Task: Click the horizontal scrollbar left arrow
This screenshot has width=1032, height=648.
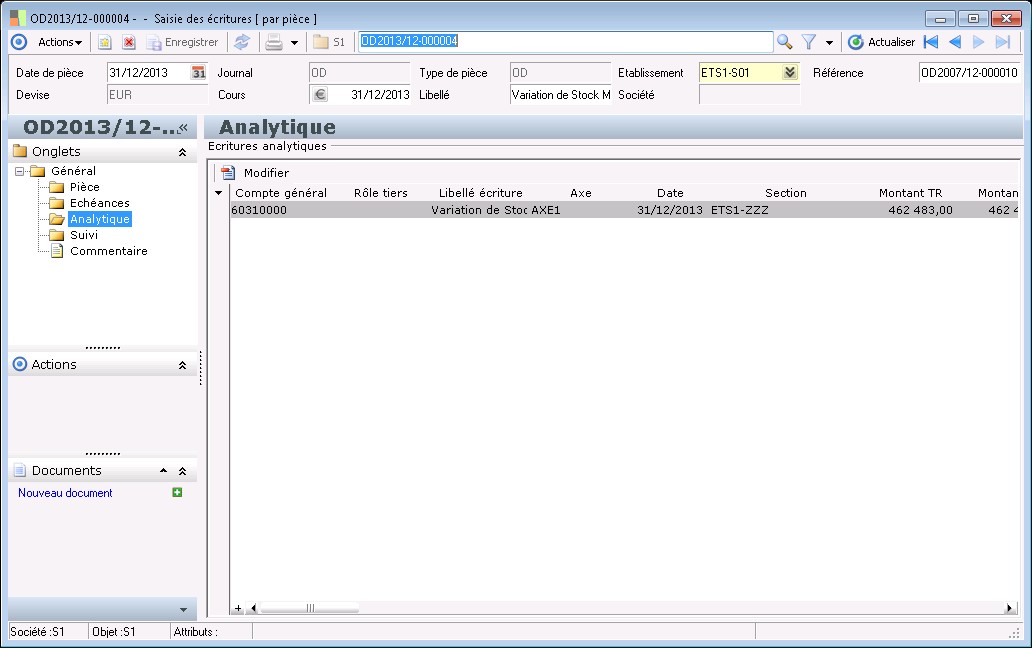Action: point(253,609)
